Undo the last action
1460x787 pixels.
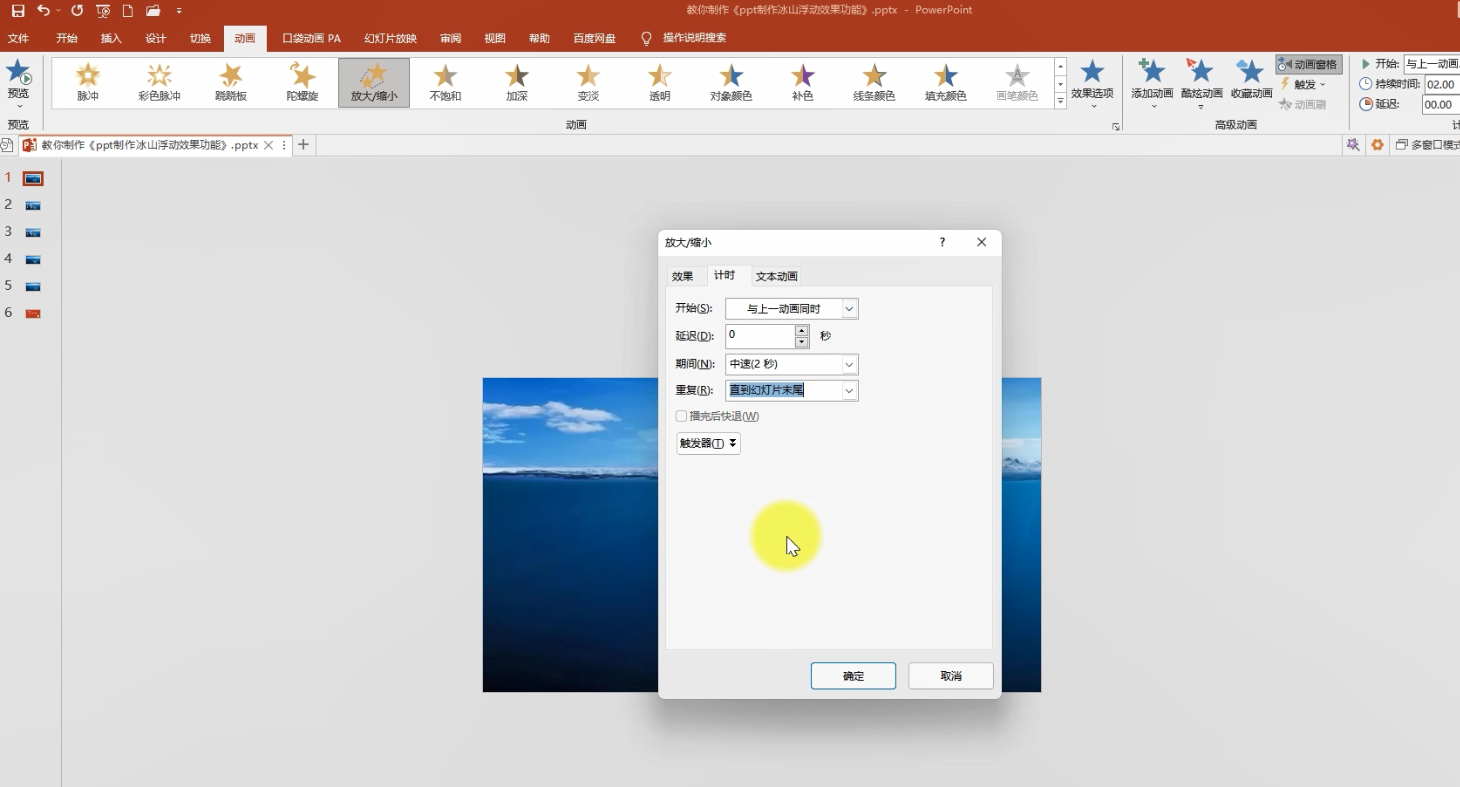pos(42,10)
